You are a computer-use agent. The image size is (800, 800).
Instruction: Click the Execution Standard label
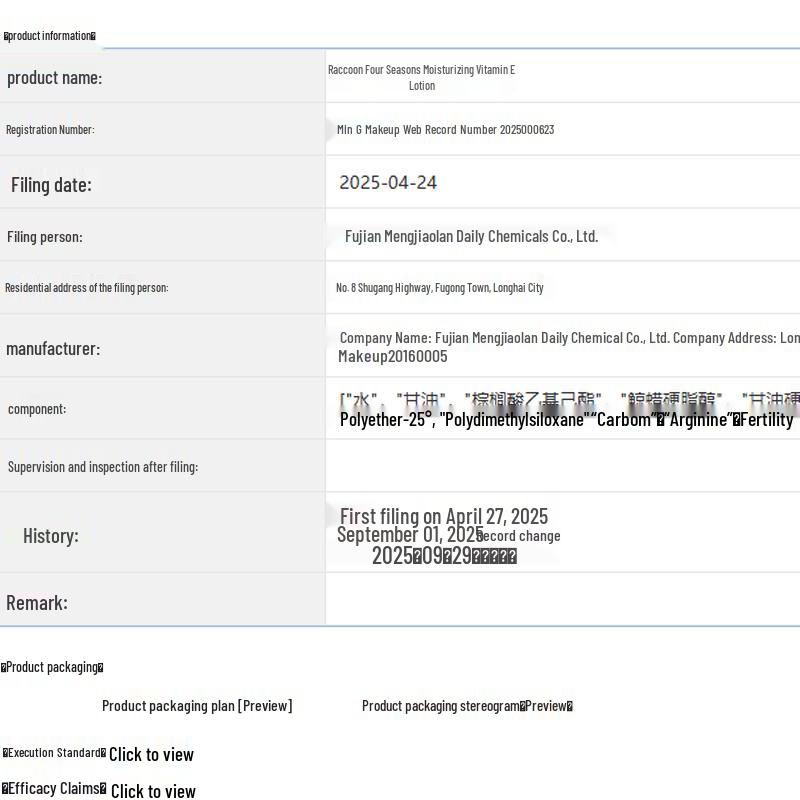55,753
